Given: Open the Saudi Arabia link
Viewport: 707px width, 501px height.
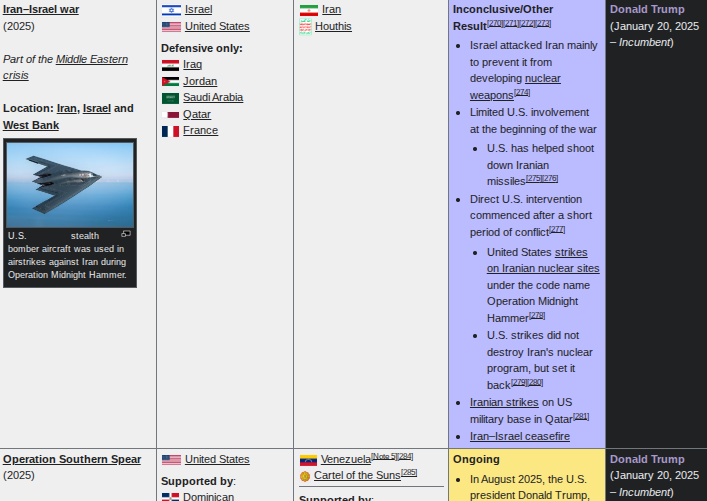Looking at the screenshot, I should tap(213, 97).
